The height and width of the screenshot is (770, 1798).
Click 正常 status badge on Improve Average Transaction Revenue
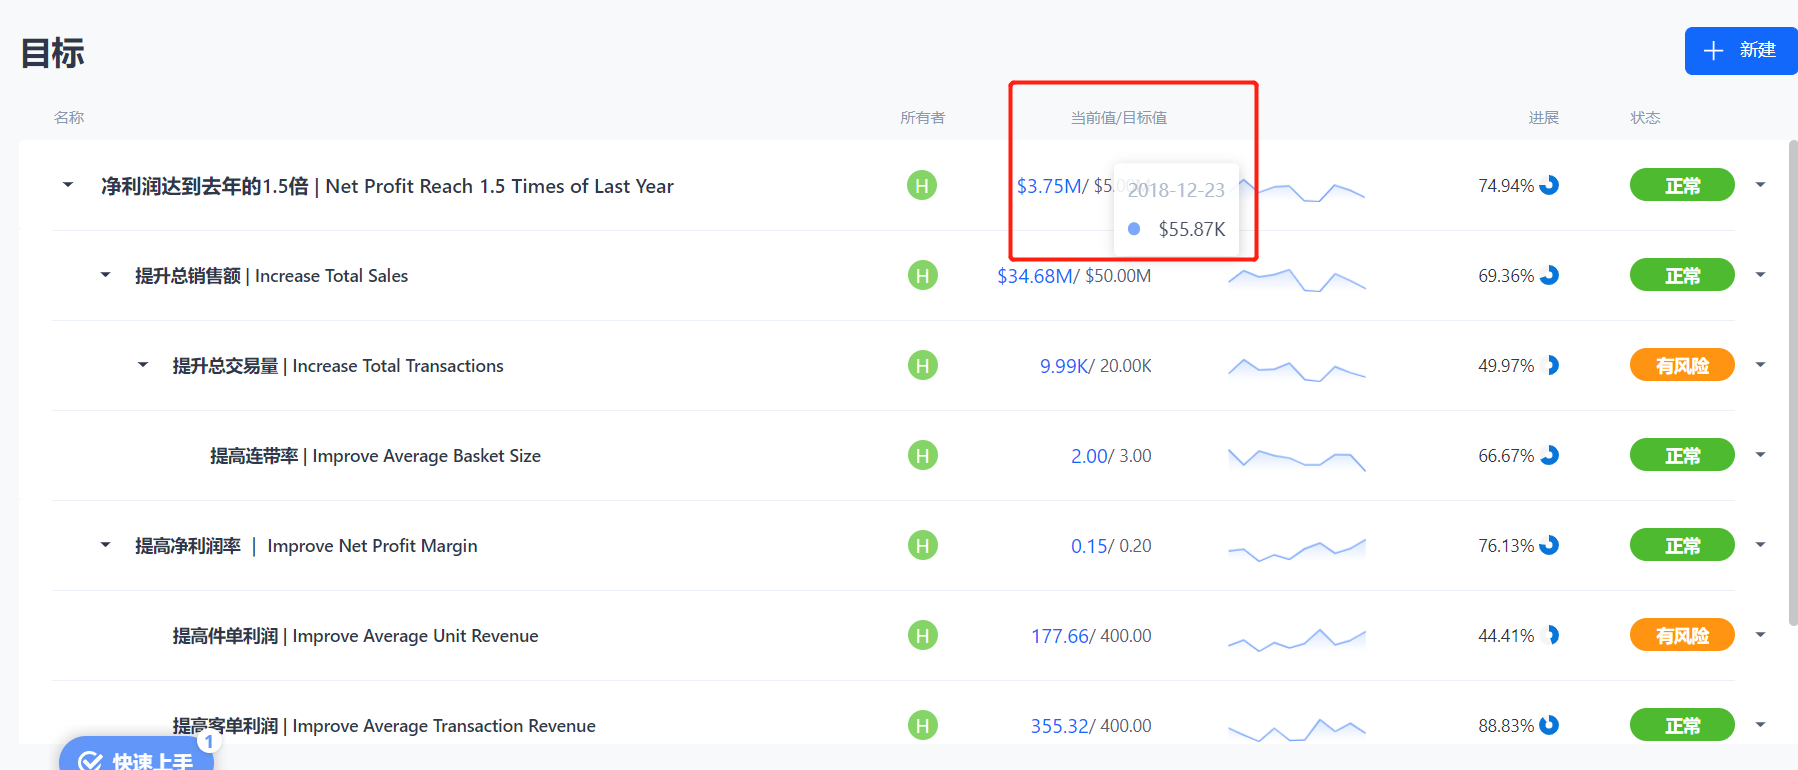pos(1682,725)
